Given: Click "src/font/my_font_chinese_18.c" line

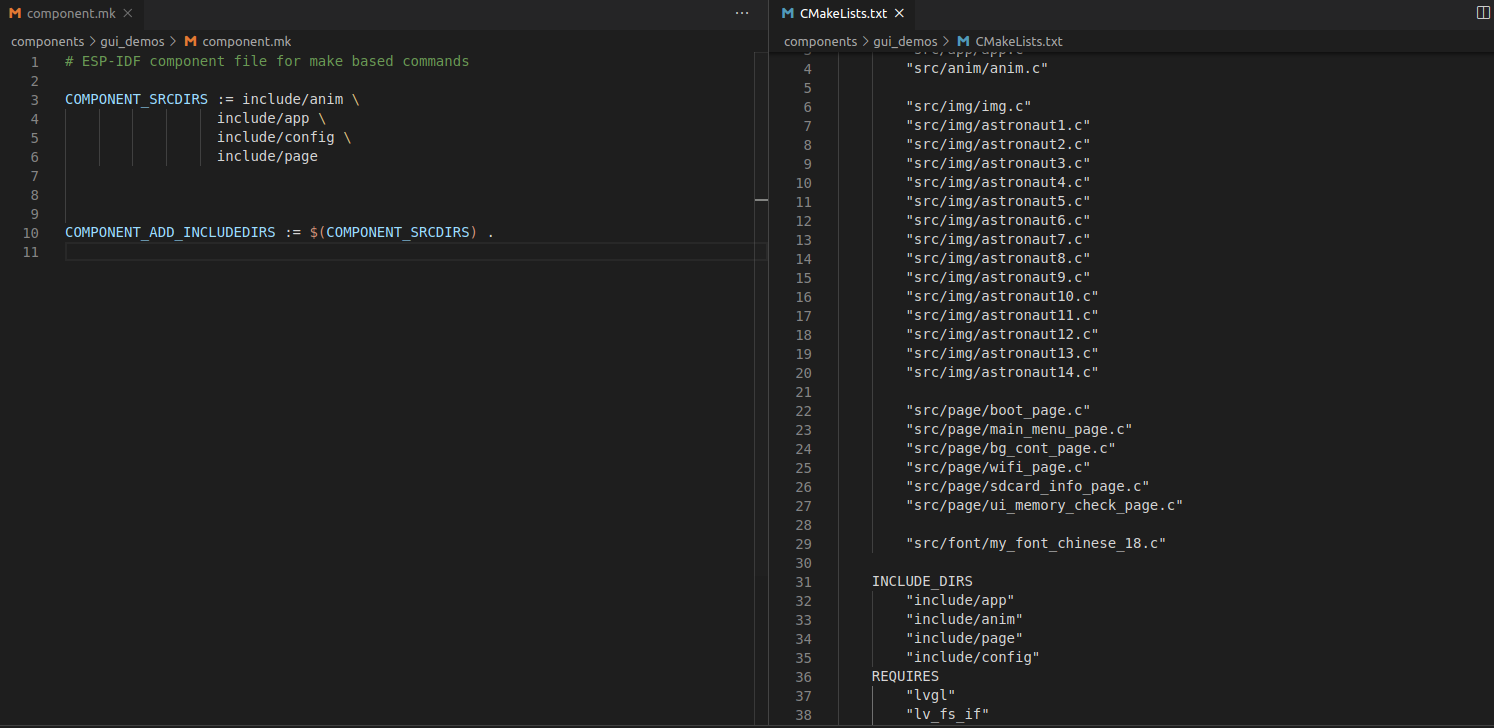Looking at the screenshot, I should pos(1036,544).
